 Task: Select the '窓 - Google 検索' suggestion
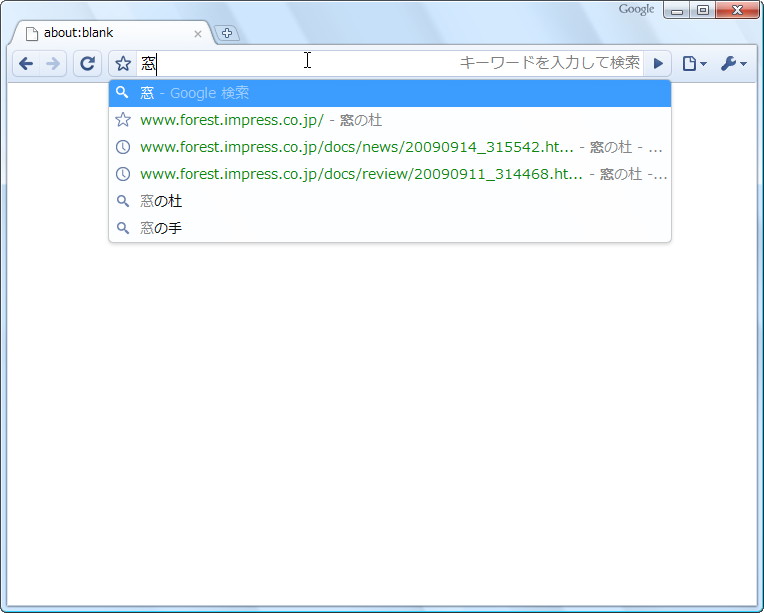390,93
